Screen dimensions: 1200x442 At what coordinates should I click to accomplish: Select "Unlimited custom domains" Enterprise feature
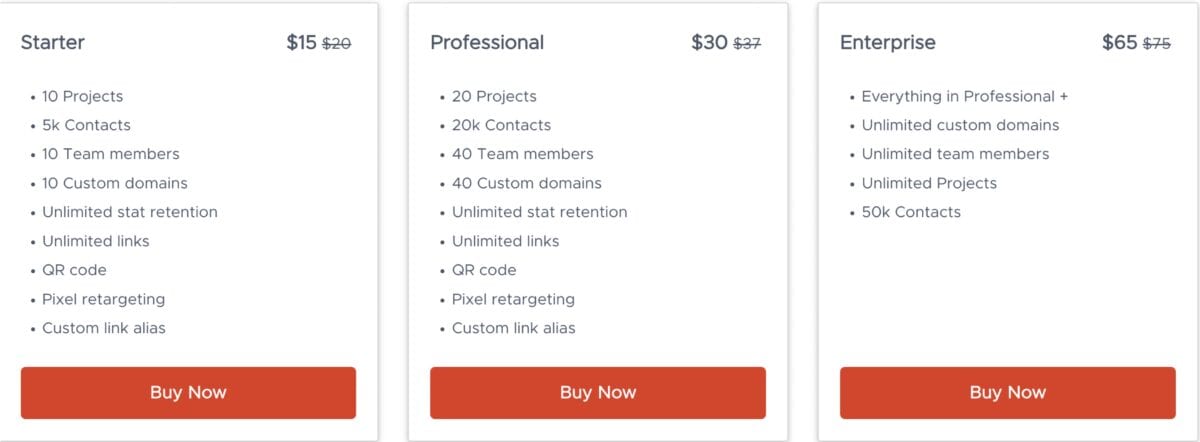(x=960, y=125)
